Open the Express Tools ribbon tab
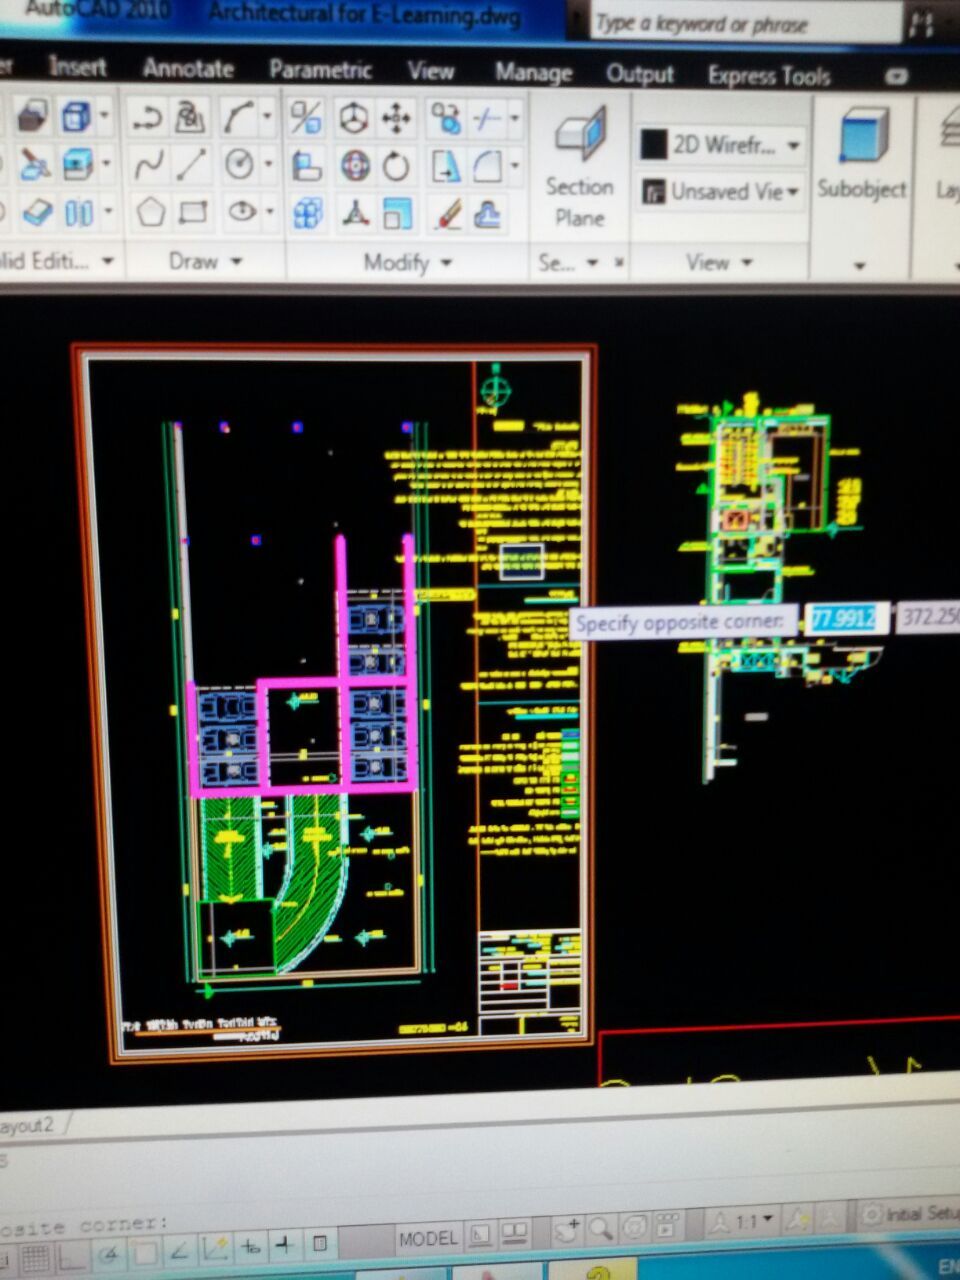The image size is (960, 1280). pos(769,76)
